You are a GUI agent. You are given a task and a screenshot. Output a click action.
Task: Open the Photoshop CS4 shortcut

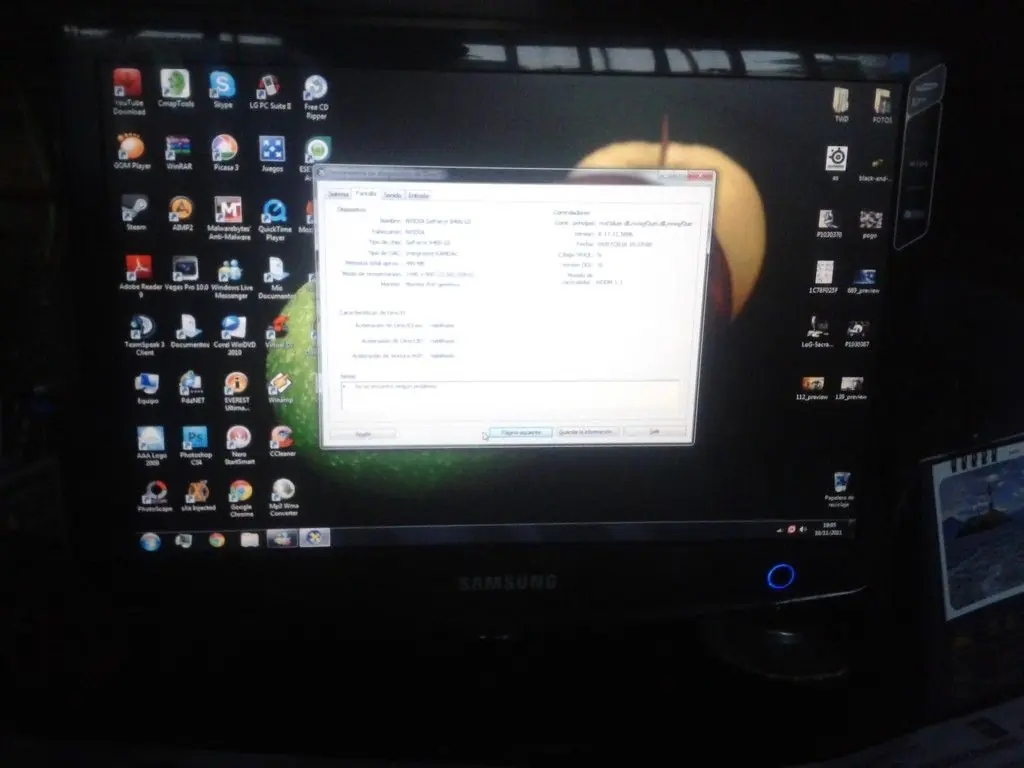(x=195, y=445)
